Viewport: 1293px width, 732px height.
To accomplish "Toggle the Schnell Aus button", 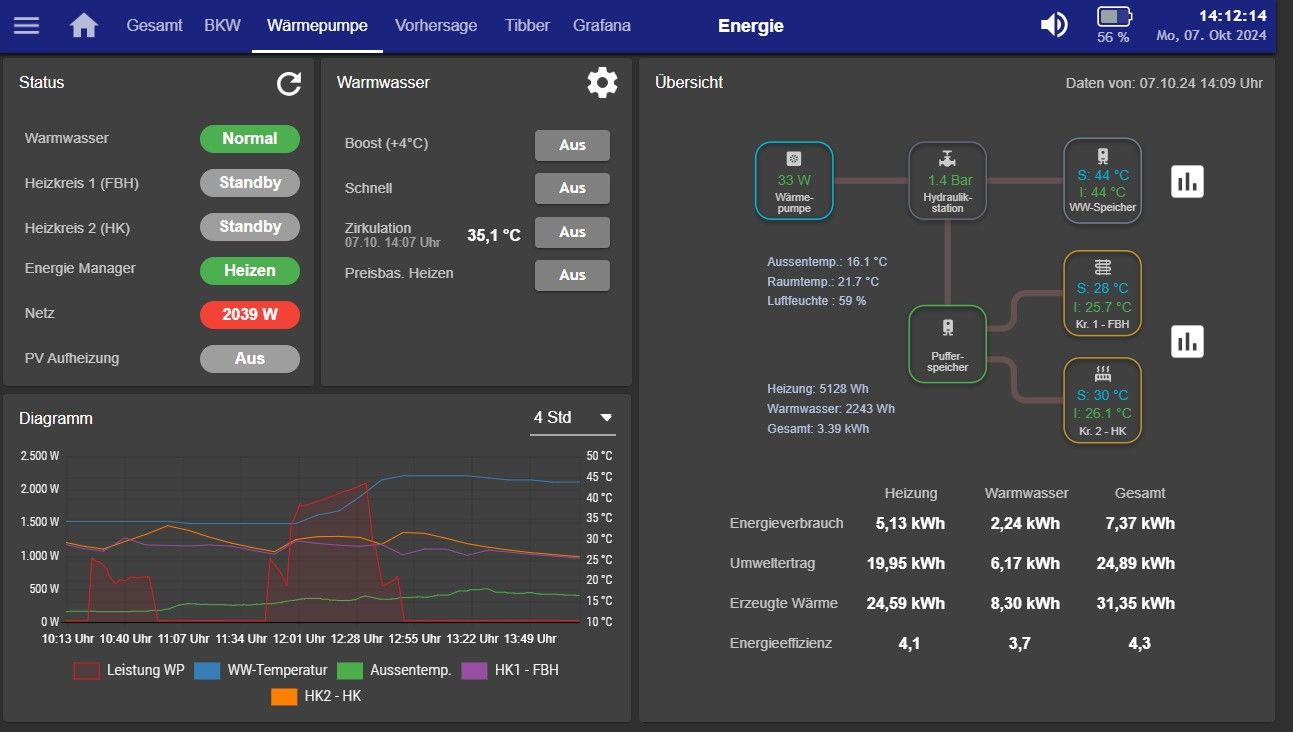I will click(572, 188).
